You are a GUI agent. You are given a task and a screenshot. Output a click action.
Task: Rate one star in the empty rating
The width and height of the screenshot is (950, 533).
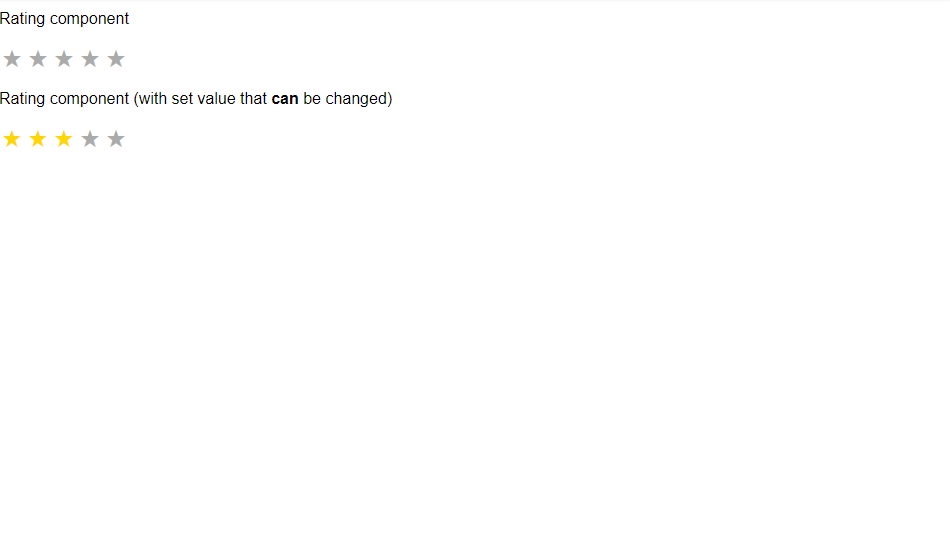coord(12,59)
